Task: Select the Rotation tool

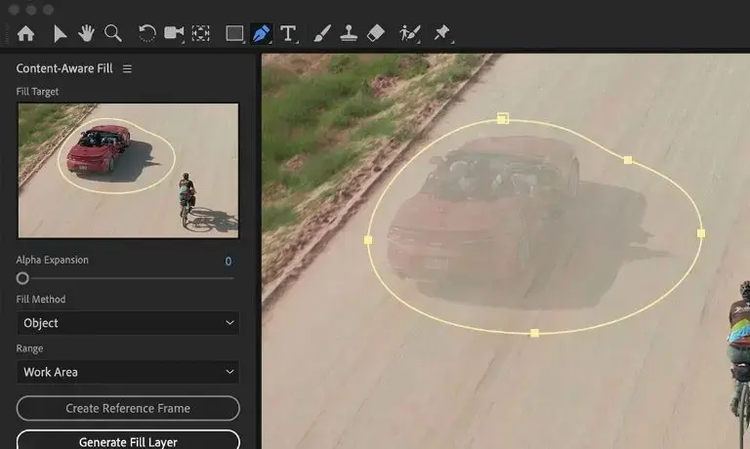Action: pos(147,33)
